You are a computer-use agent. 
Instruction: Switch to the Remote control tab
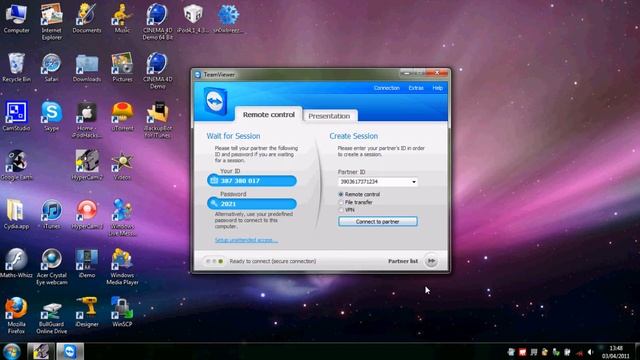(x=269, y=115)
